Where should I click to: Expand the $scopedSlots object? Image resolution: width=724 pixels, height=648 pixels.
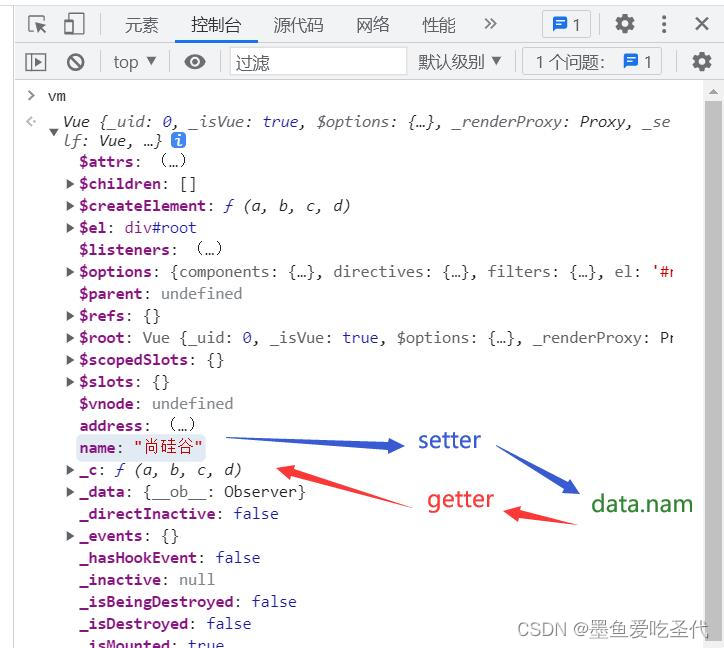pyautogui.click(x=70, y=360)
